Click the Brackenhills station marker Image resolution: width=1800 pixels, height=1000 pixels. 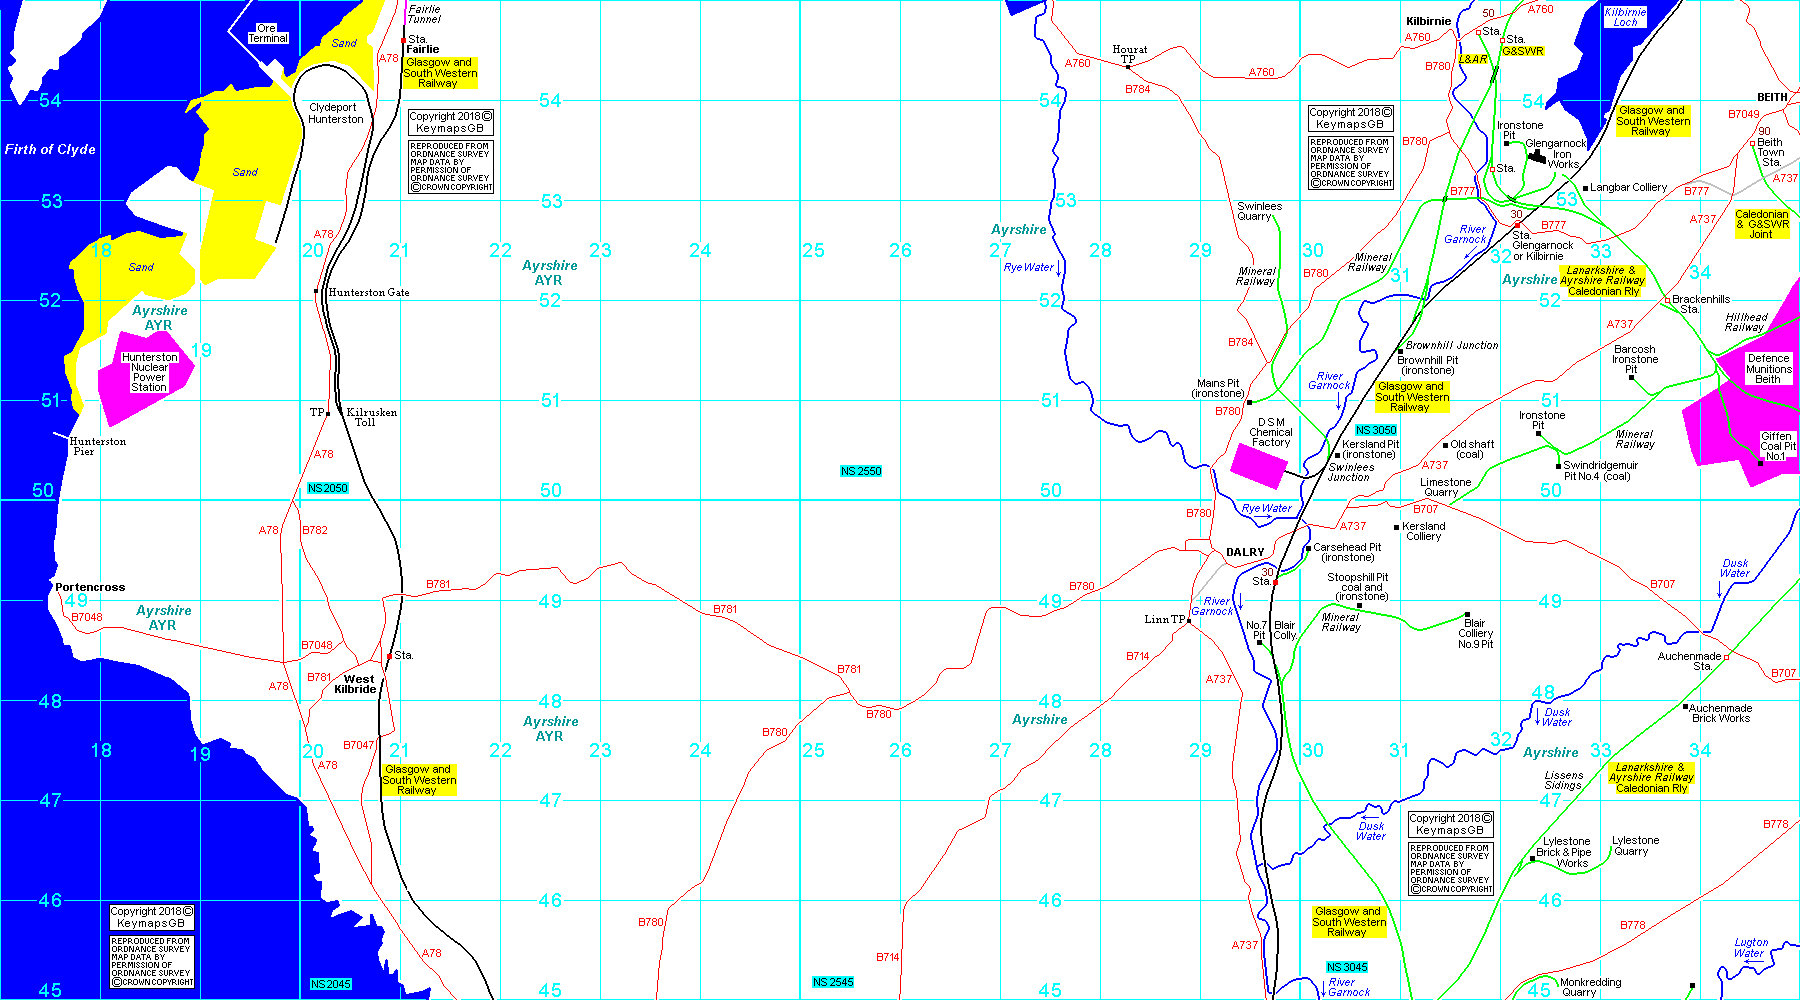coord(1666,300)
